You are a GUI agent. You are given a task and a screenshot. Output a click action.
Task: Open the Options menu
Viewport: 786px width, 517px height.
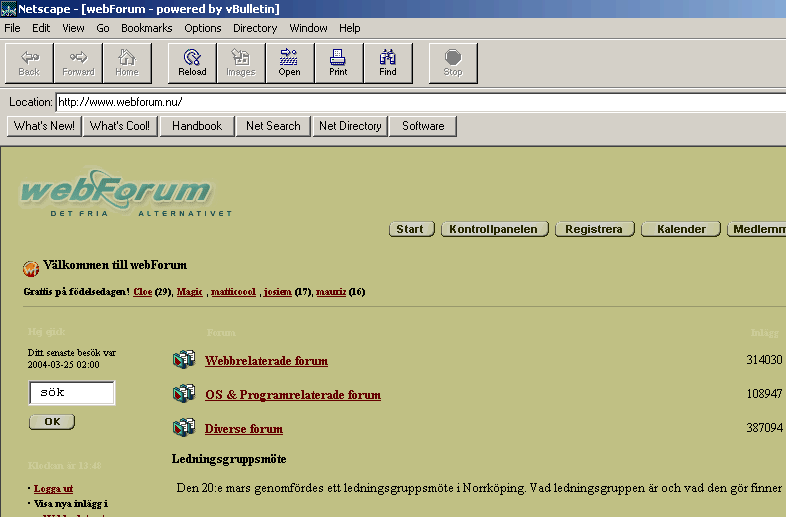pyautogui.click(x=203, y=28)
